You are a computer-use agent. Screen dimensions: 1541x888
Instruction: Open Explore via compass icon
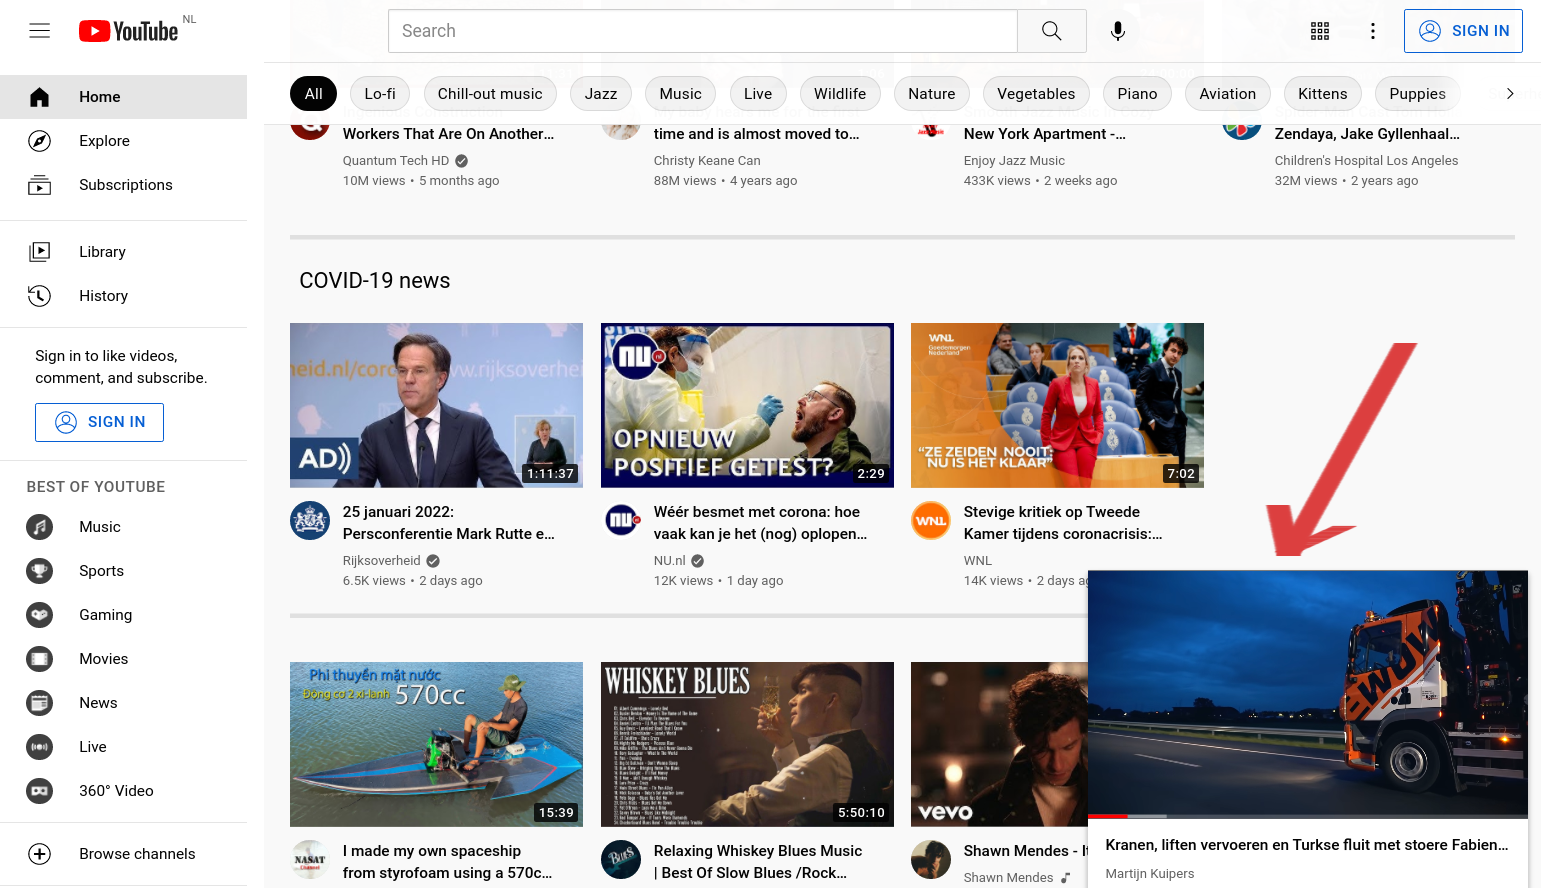coord(40,141)
